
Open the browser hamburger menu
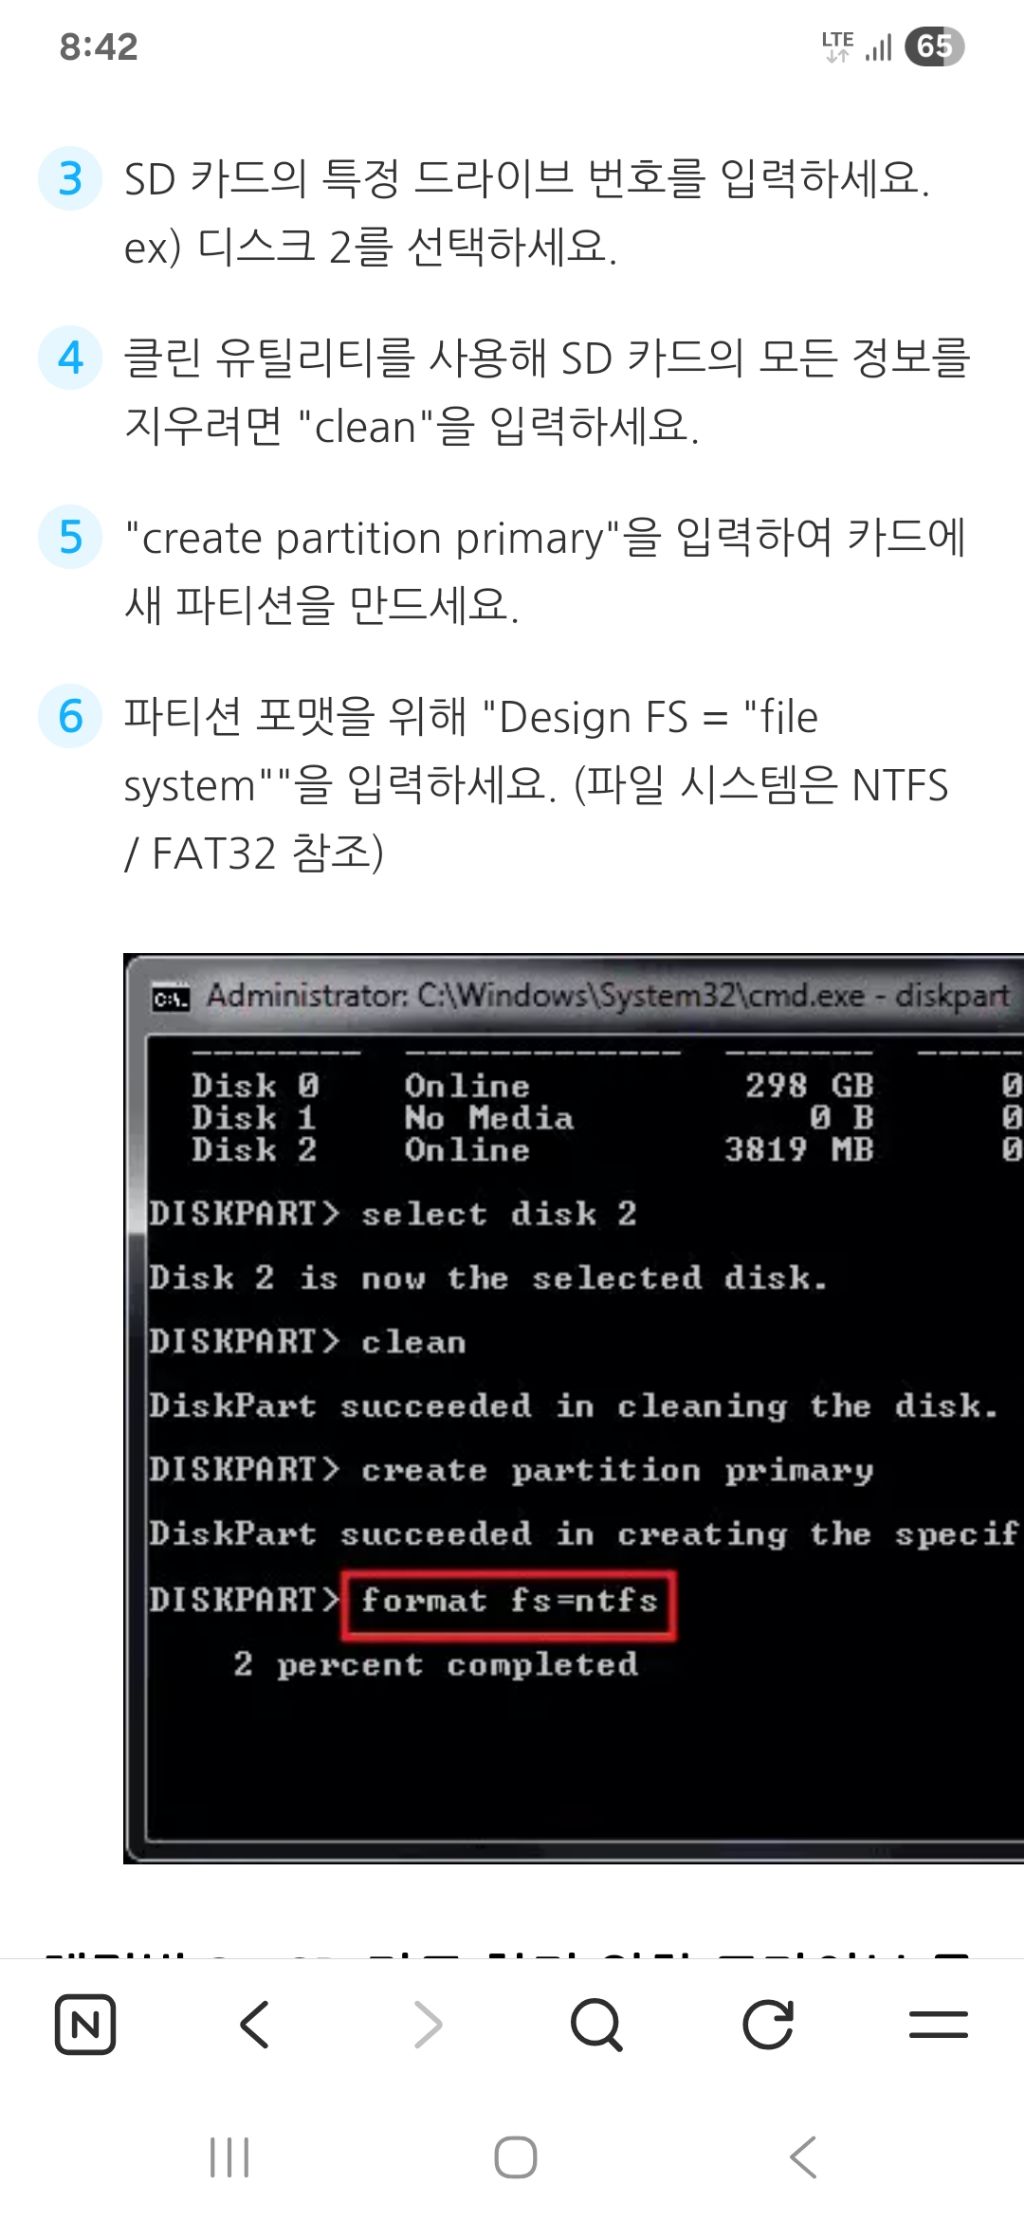click(938, 2025)
